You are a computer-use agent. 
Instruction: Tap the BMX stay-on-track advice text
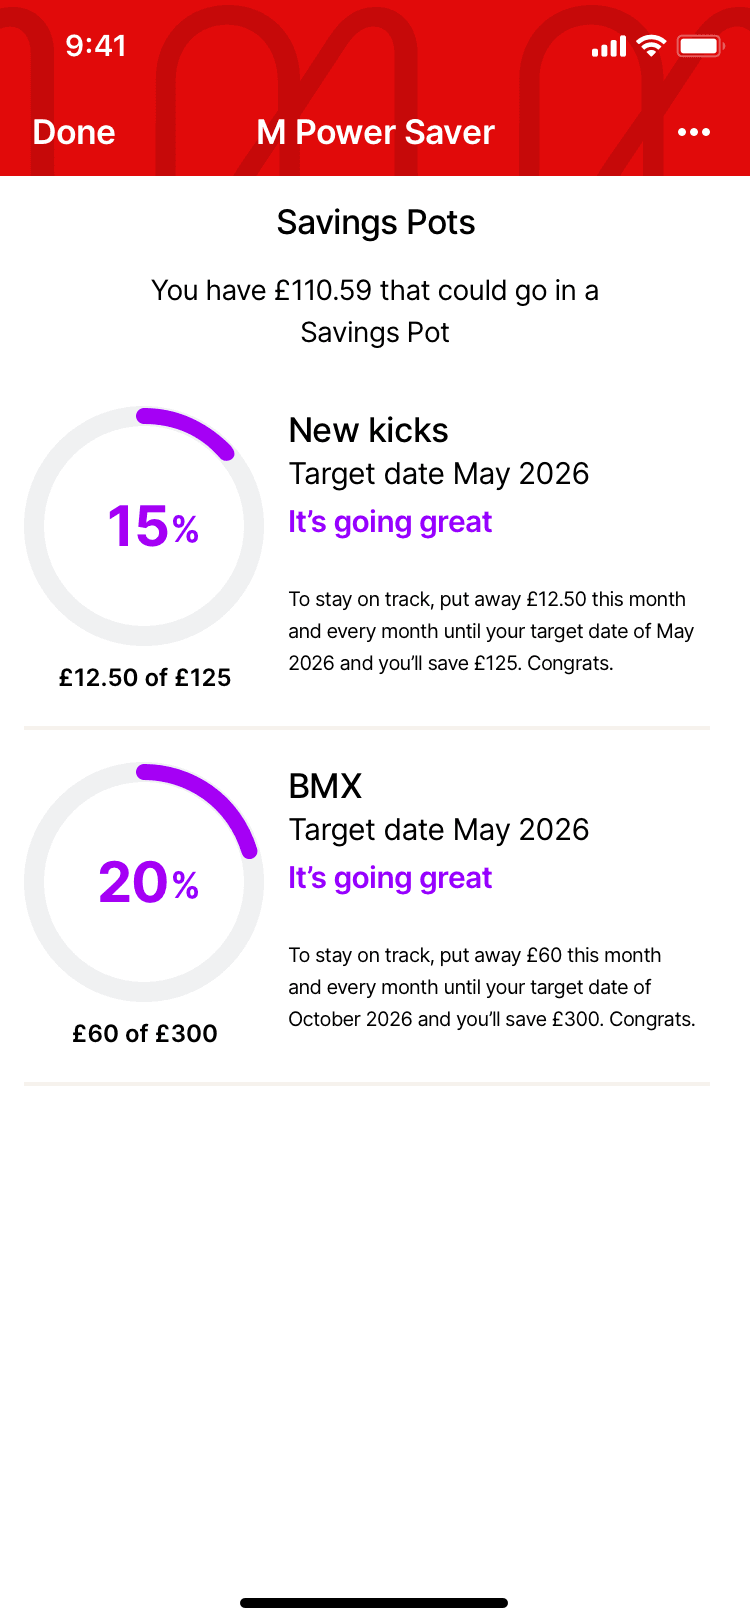point(491,987)
